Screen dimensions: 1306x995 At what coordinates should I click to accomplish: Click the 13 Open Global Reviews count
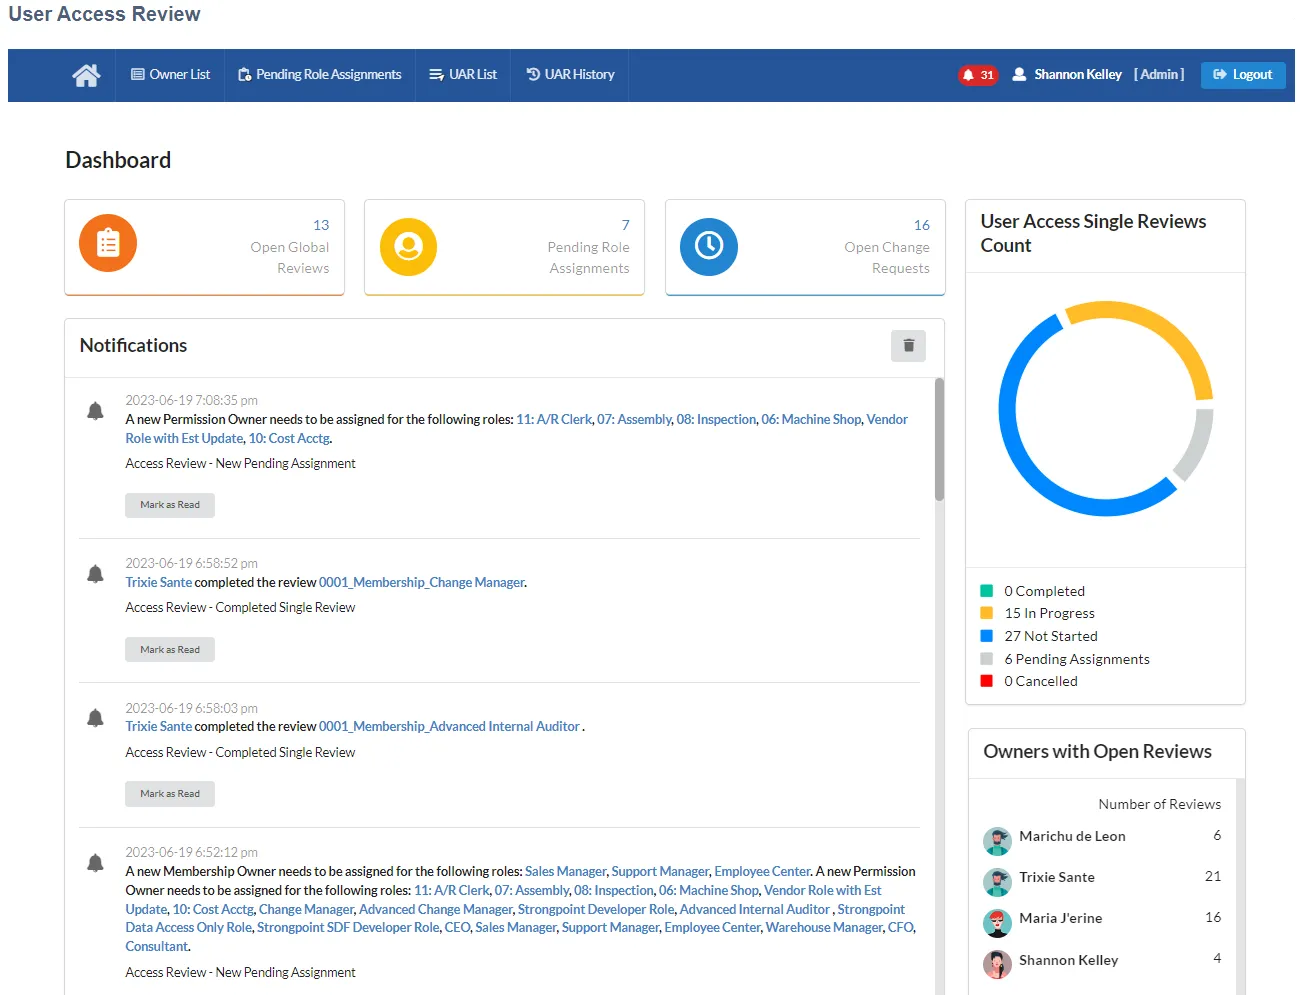321,225
